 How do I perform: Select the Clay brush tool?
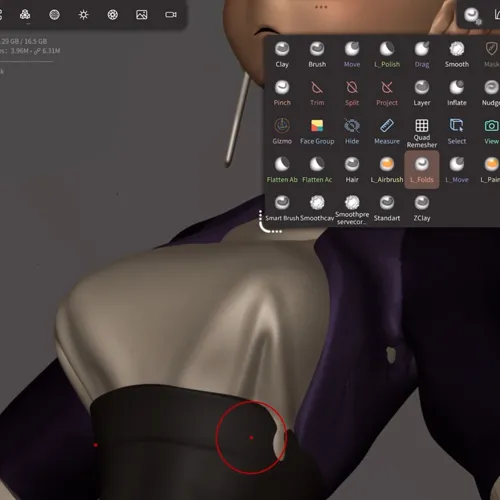click(x=282, y=55)
